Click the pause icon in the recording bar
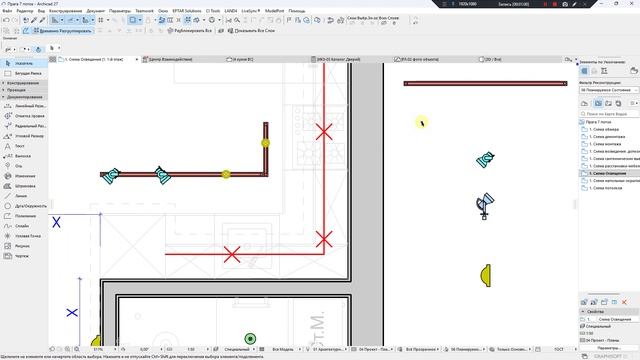 (x=545, y=4)
